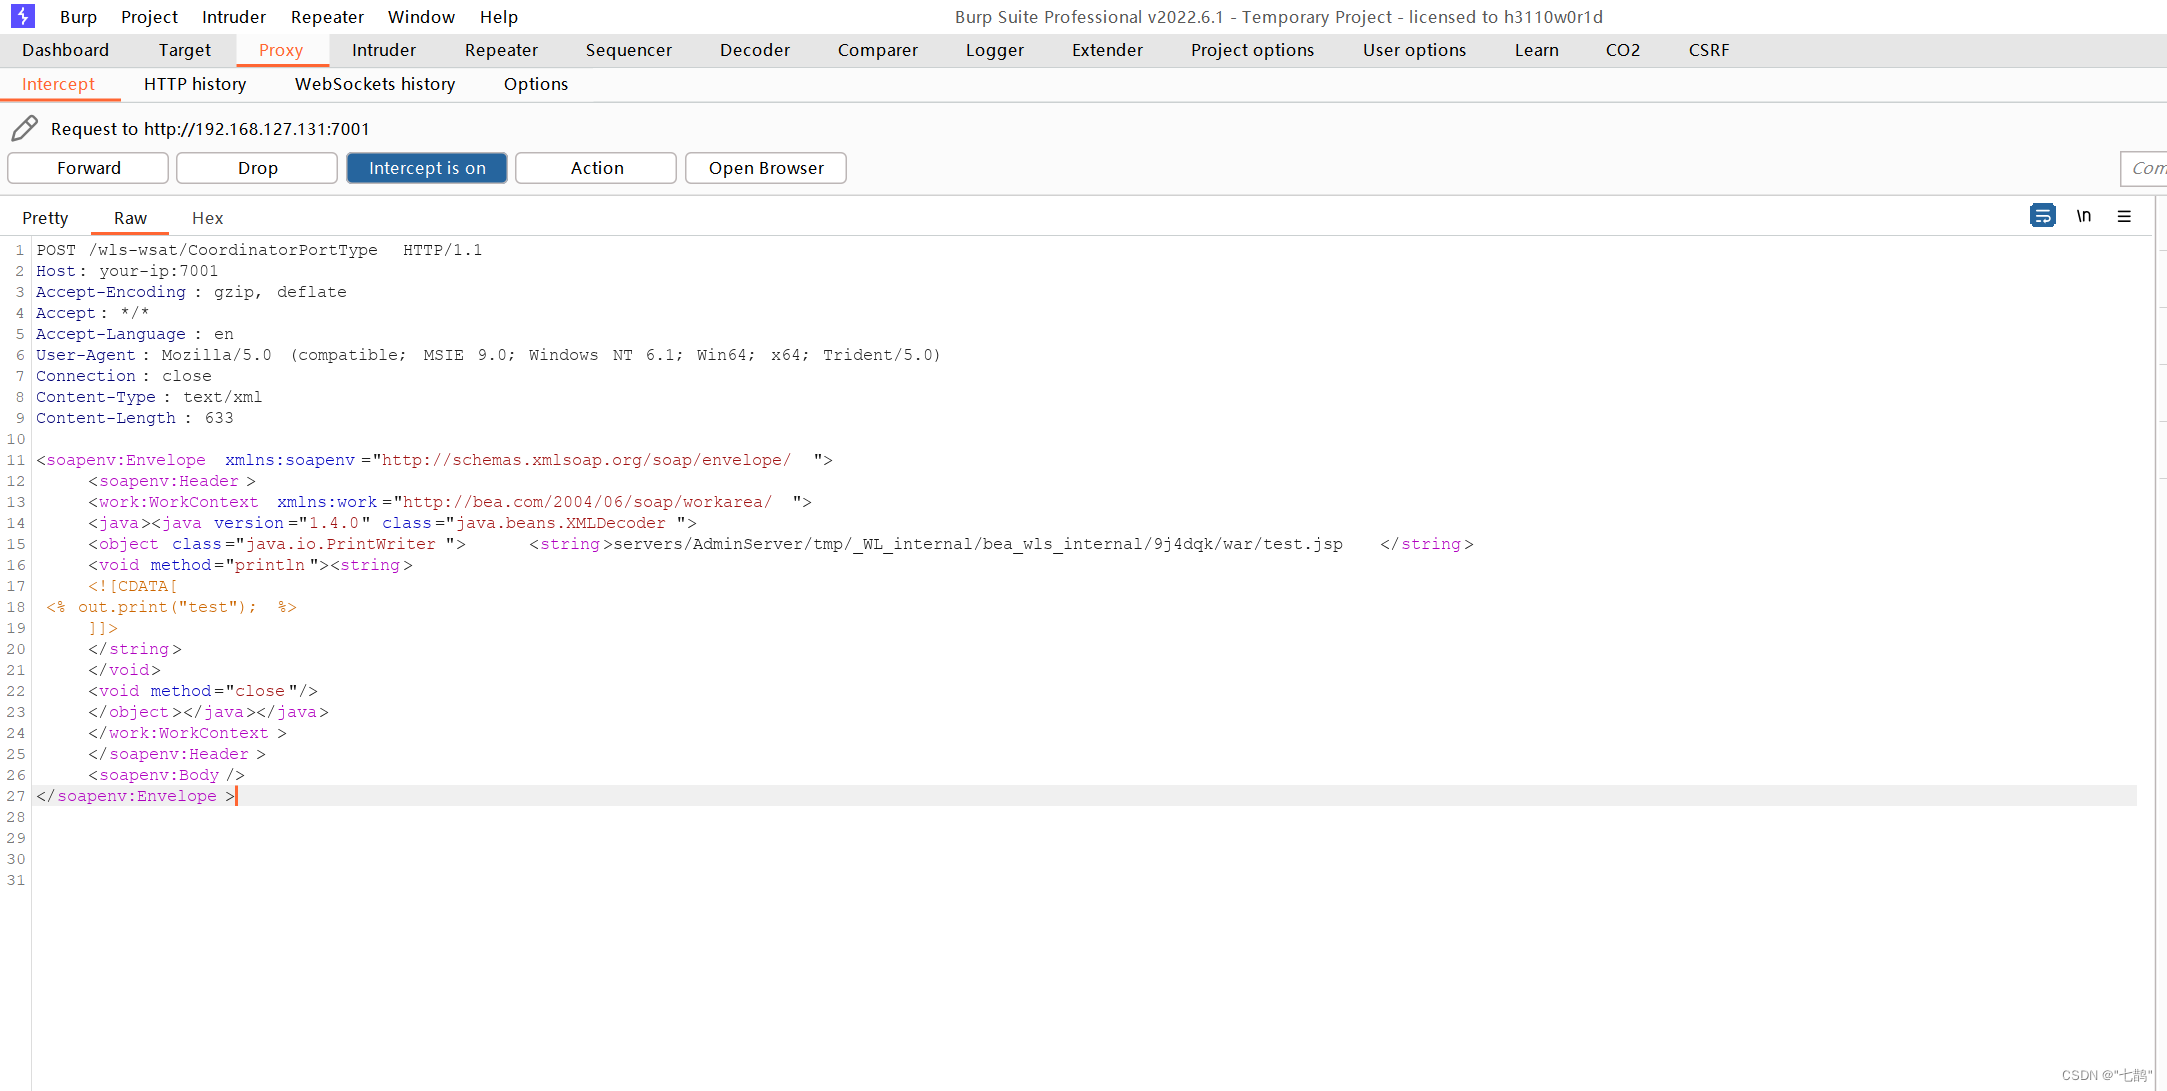This screenshot has height=1091, width=2167.
Task: Turn off Intercept is on toggle
Action: pos(427,168)
